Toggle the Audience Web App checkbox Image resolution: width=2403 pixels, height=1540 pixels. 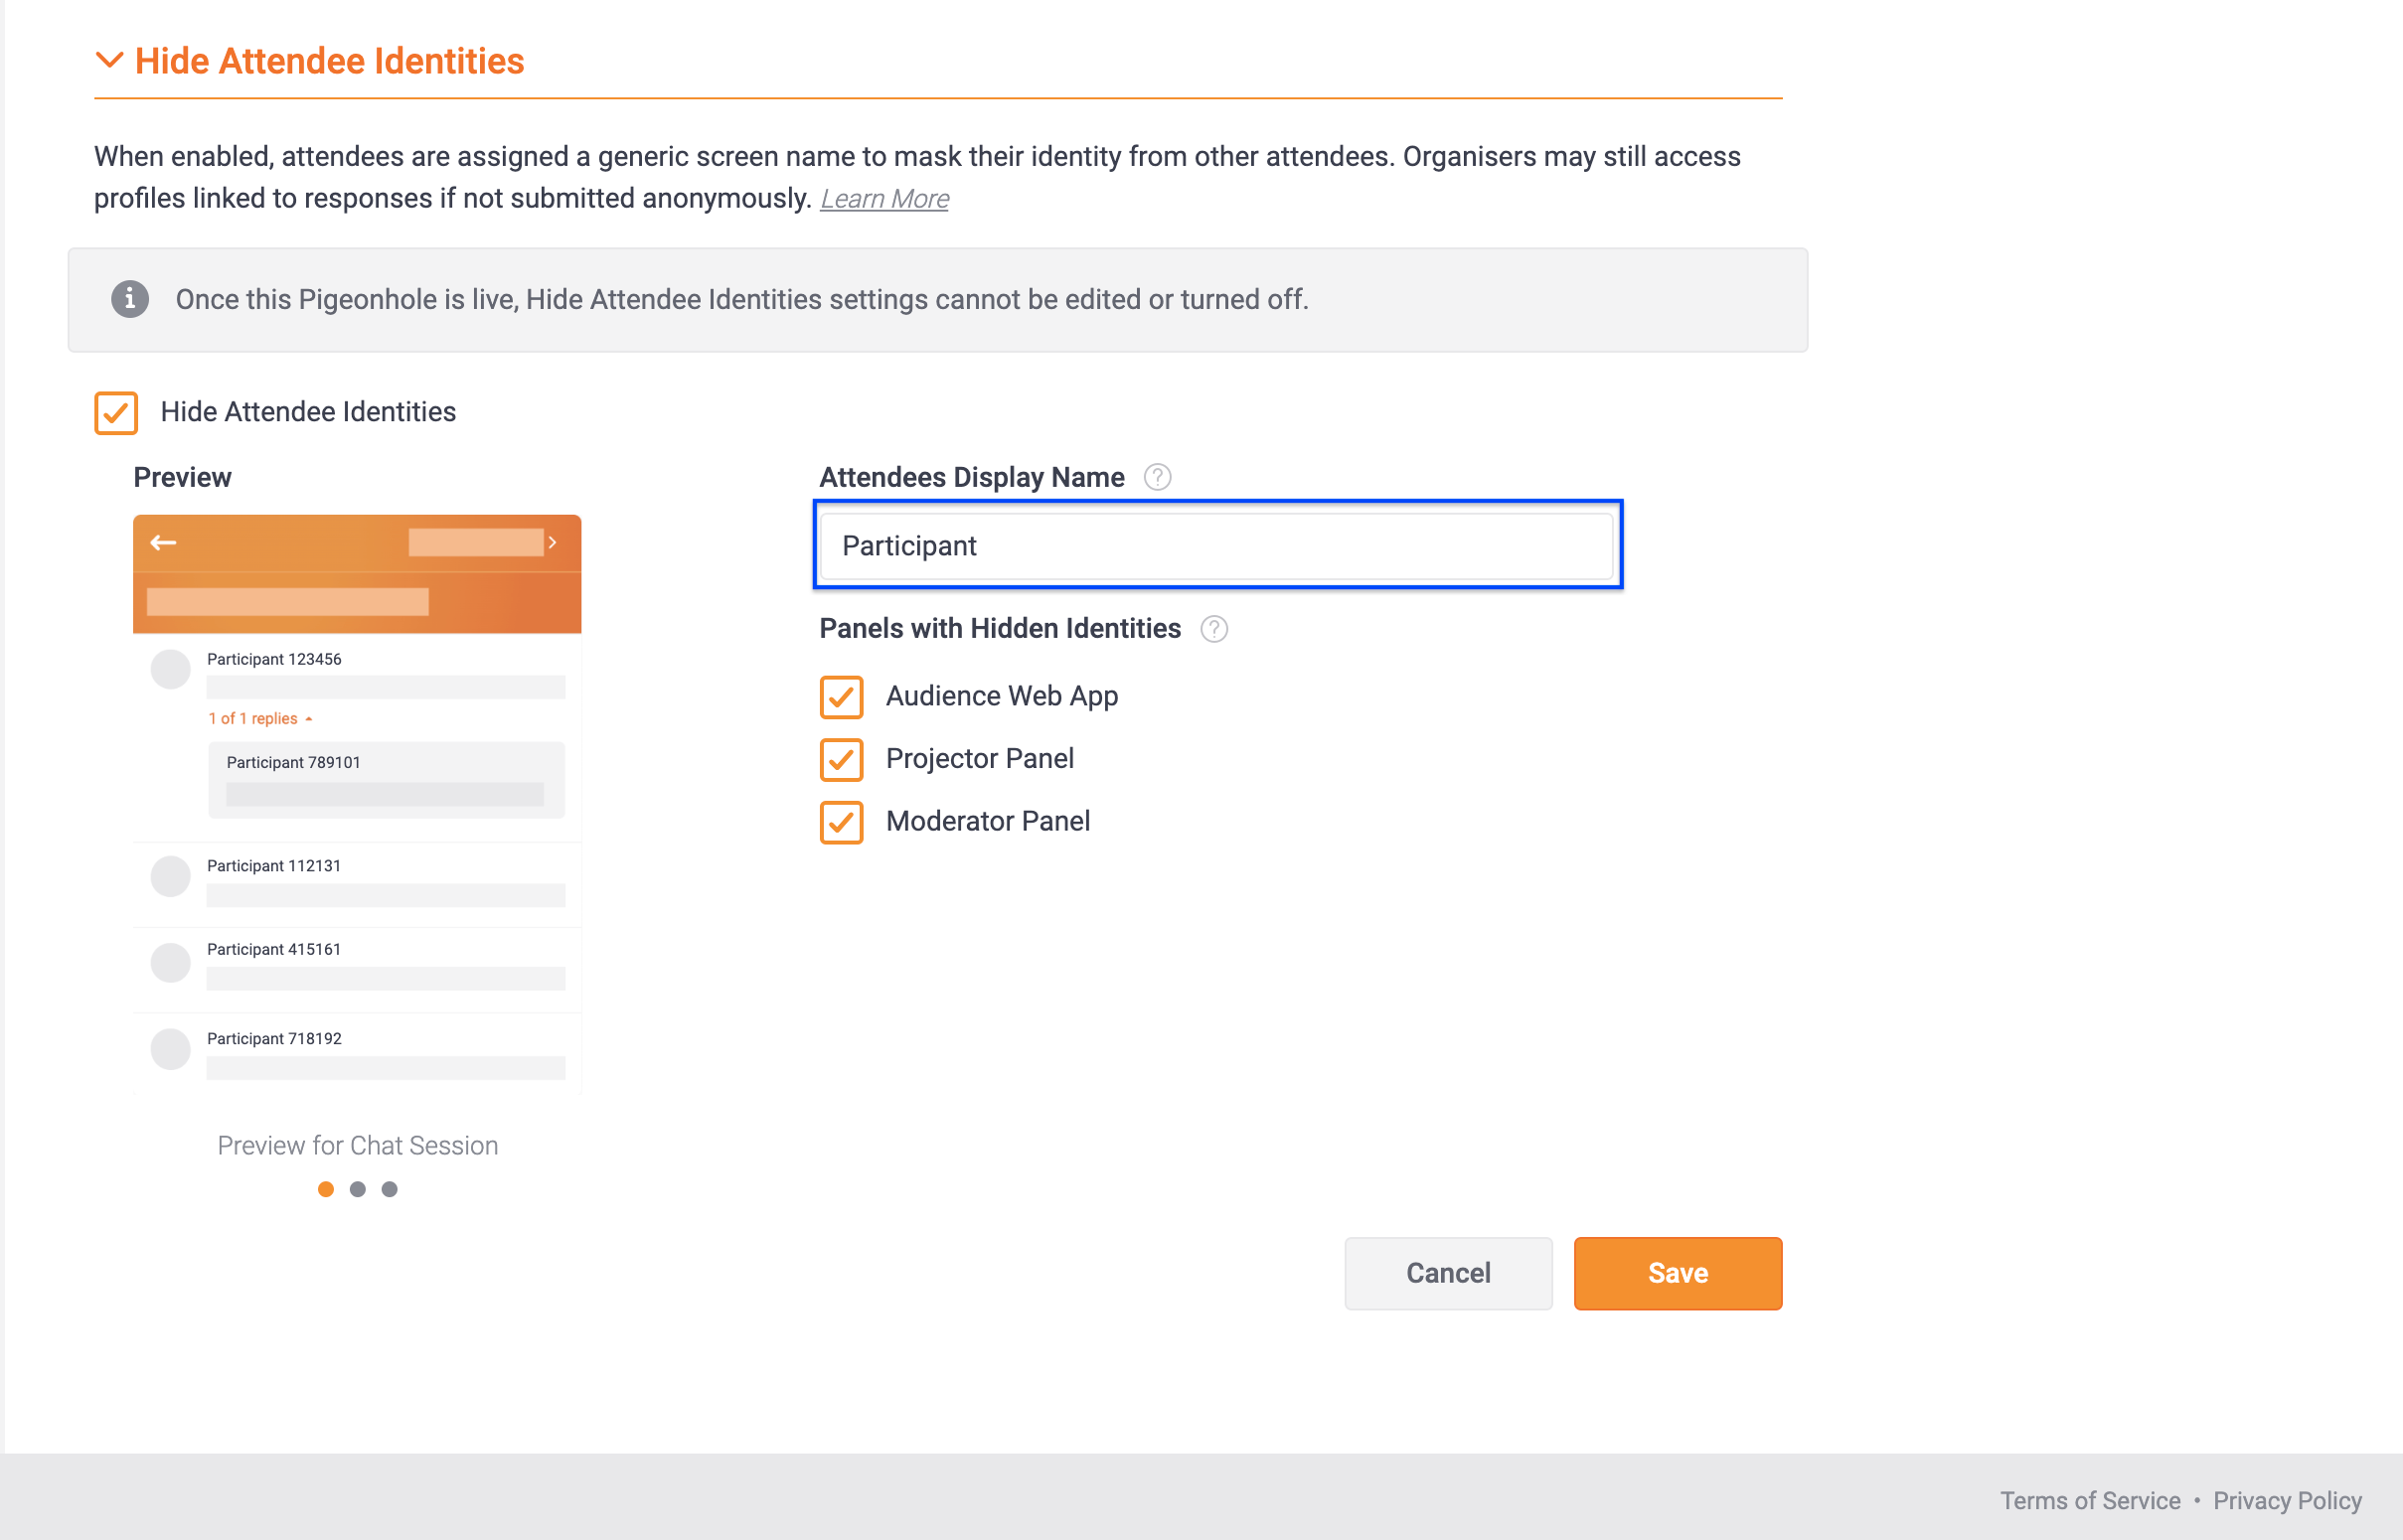[841, 697]
